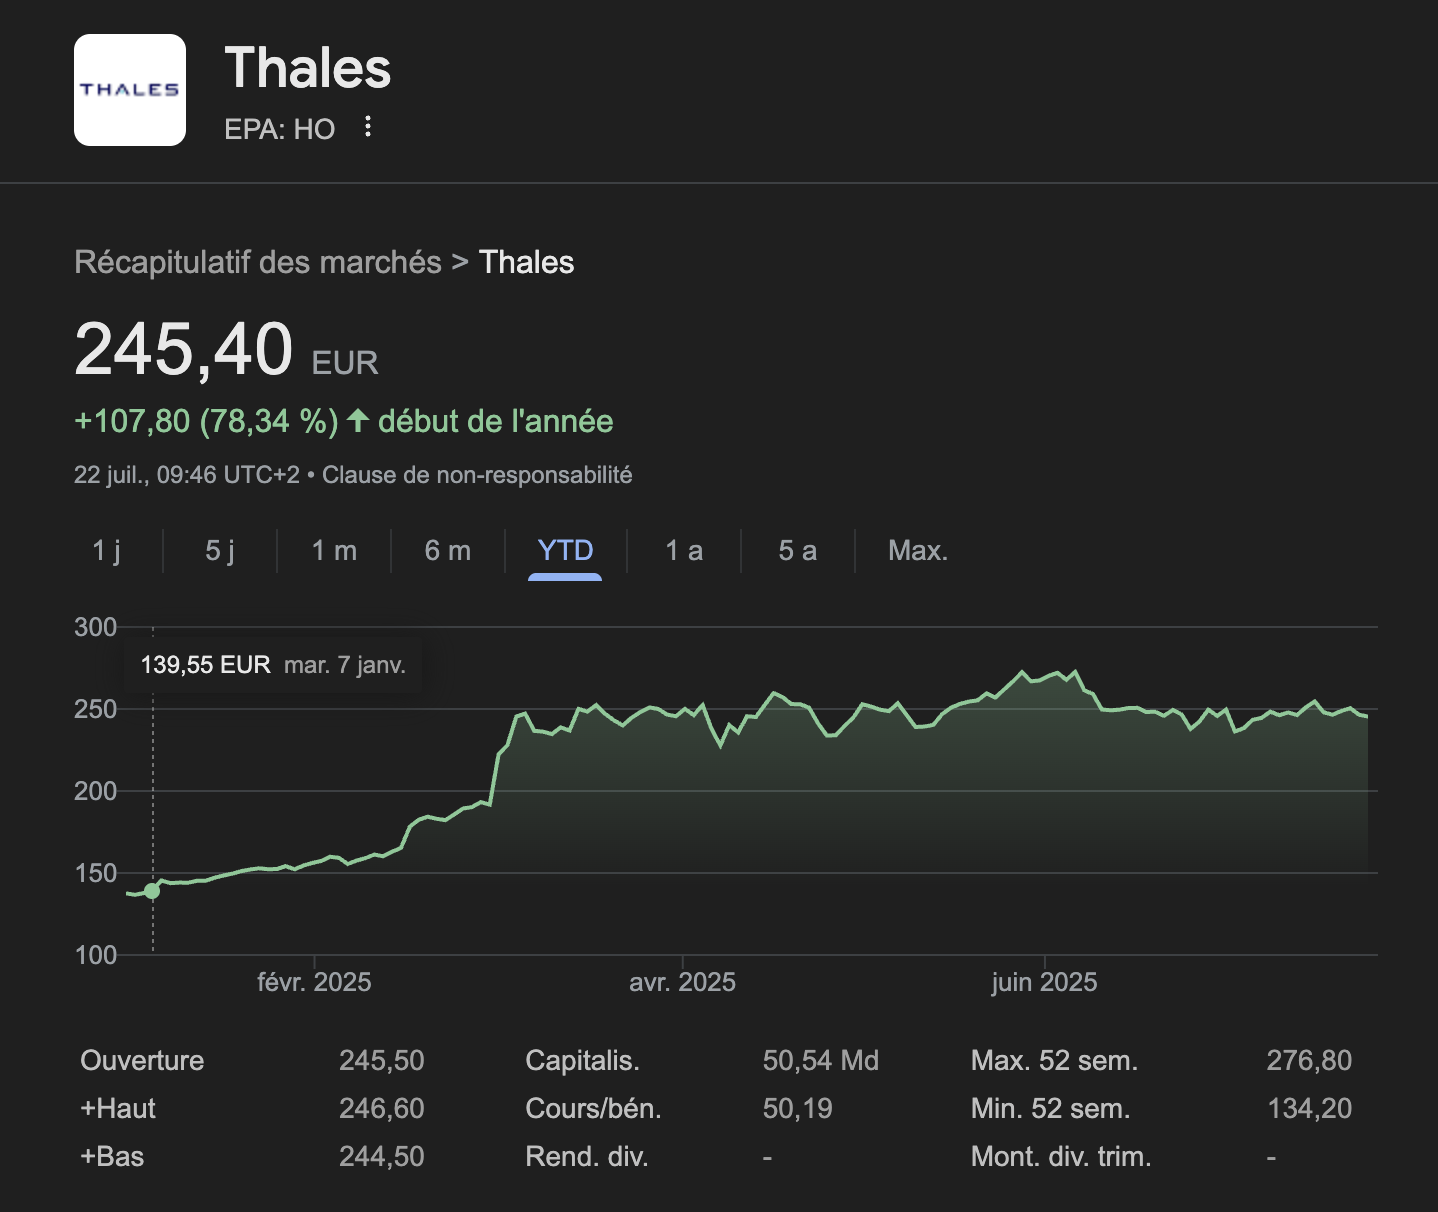Click the Max. 52 sem. value 276,80
The width and height of the screenshot is (1438, 1212).
click(1309, 1060)
